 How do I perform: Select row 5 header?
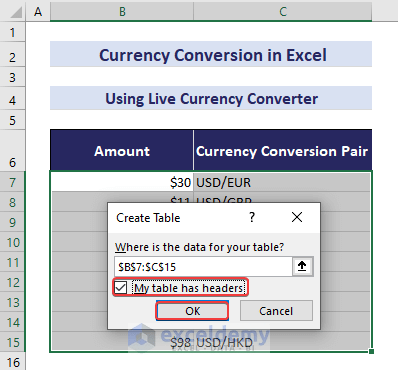click(x=13, y=120)
